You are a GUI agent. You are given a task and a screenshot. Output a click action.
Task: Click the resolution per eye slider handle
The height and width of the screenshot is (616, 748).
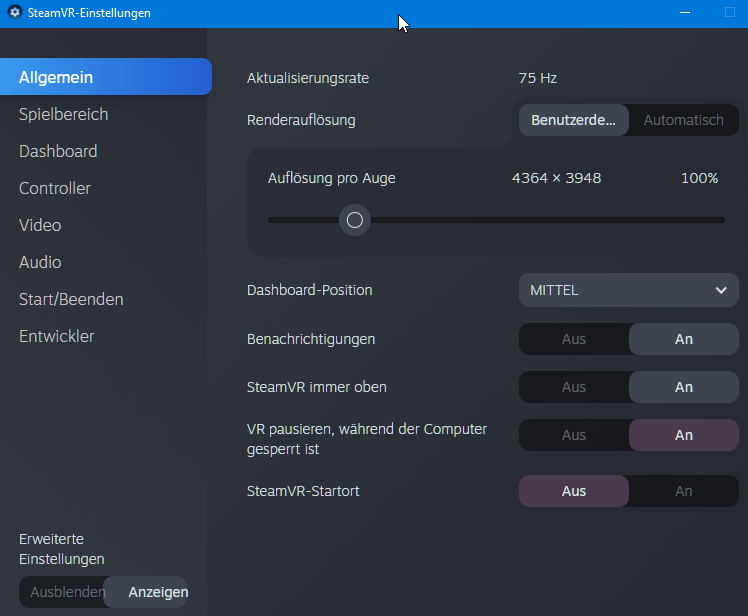pyautogui.click(x=354, y=220)
